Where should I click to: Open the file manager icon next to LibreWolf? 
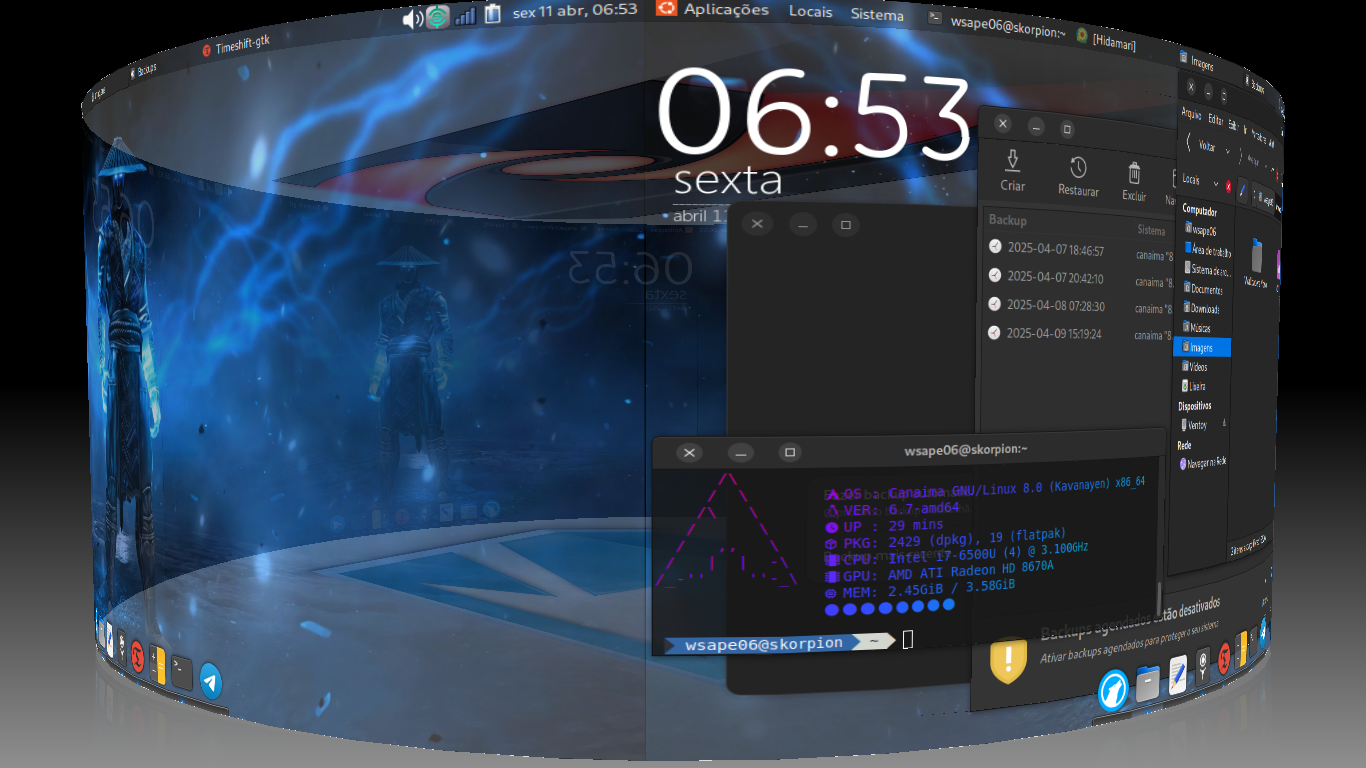tap(1148, 682)
